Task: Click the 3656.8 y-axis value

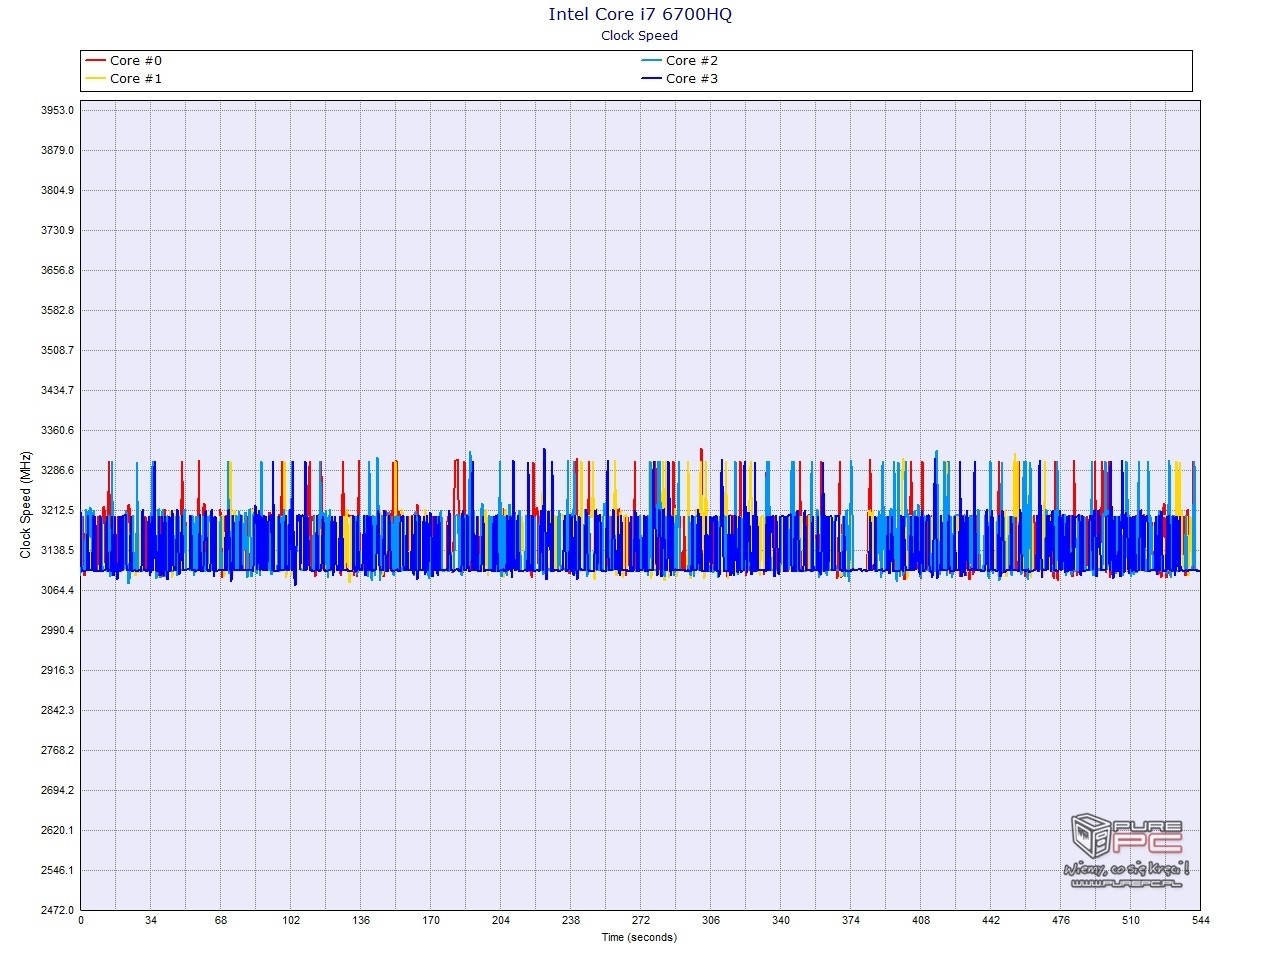Action: pos(57,270)
